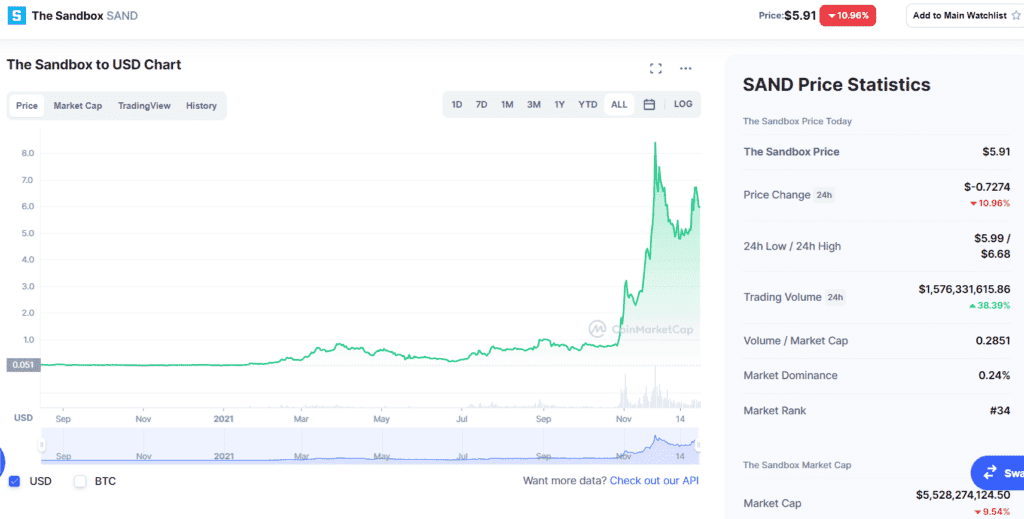This screenshot has height=519, width=1024.
Task: Click the blue Swap button
Action: pyautogui.click(x=1000, y=472)
